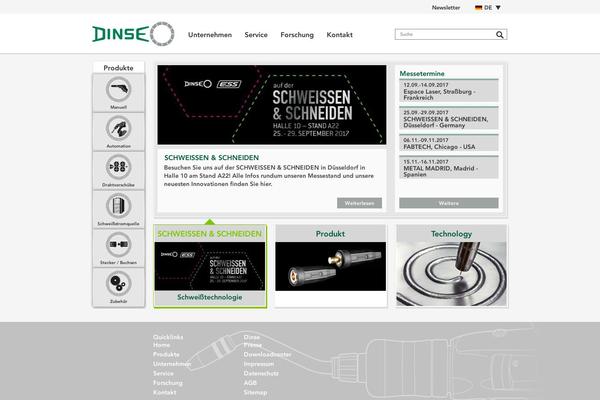The height and width of the screenshot is (400, 600).
Task: Open the Manuell torch product category
Action: tap(118, 93)
